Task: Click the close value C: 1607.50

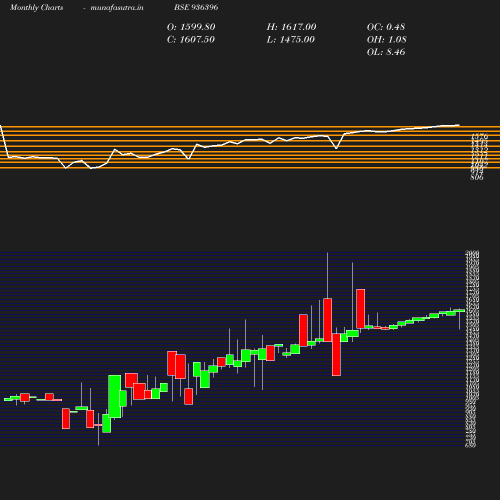Action: 191,40
